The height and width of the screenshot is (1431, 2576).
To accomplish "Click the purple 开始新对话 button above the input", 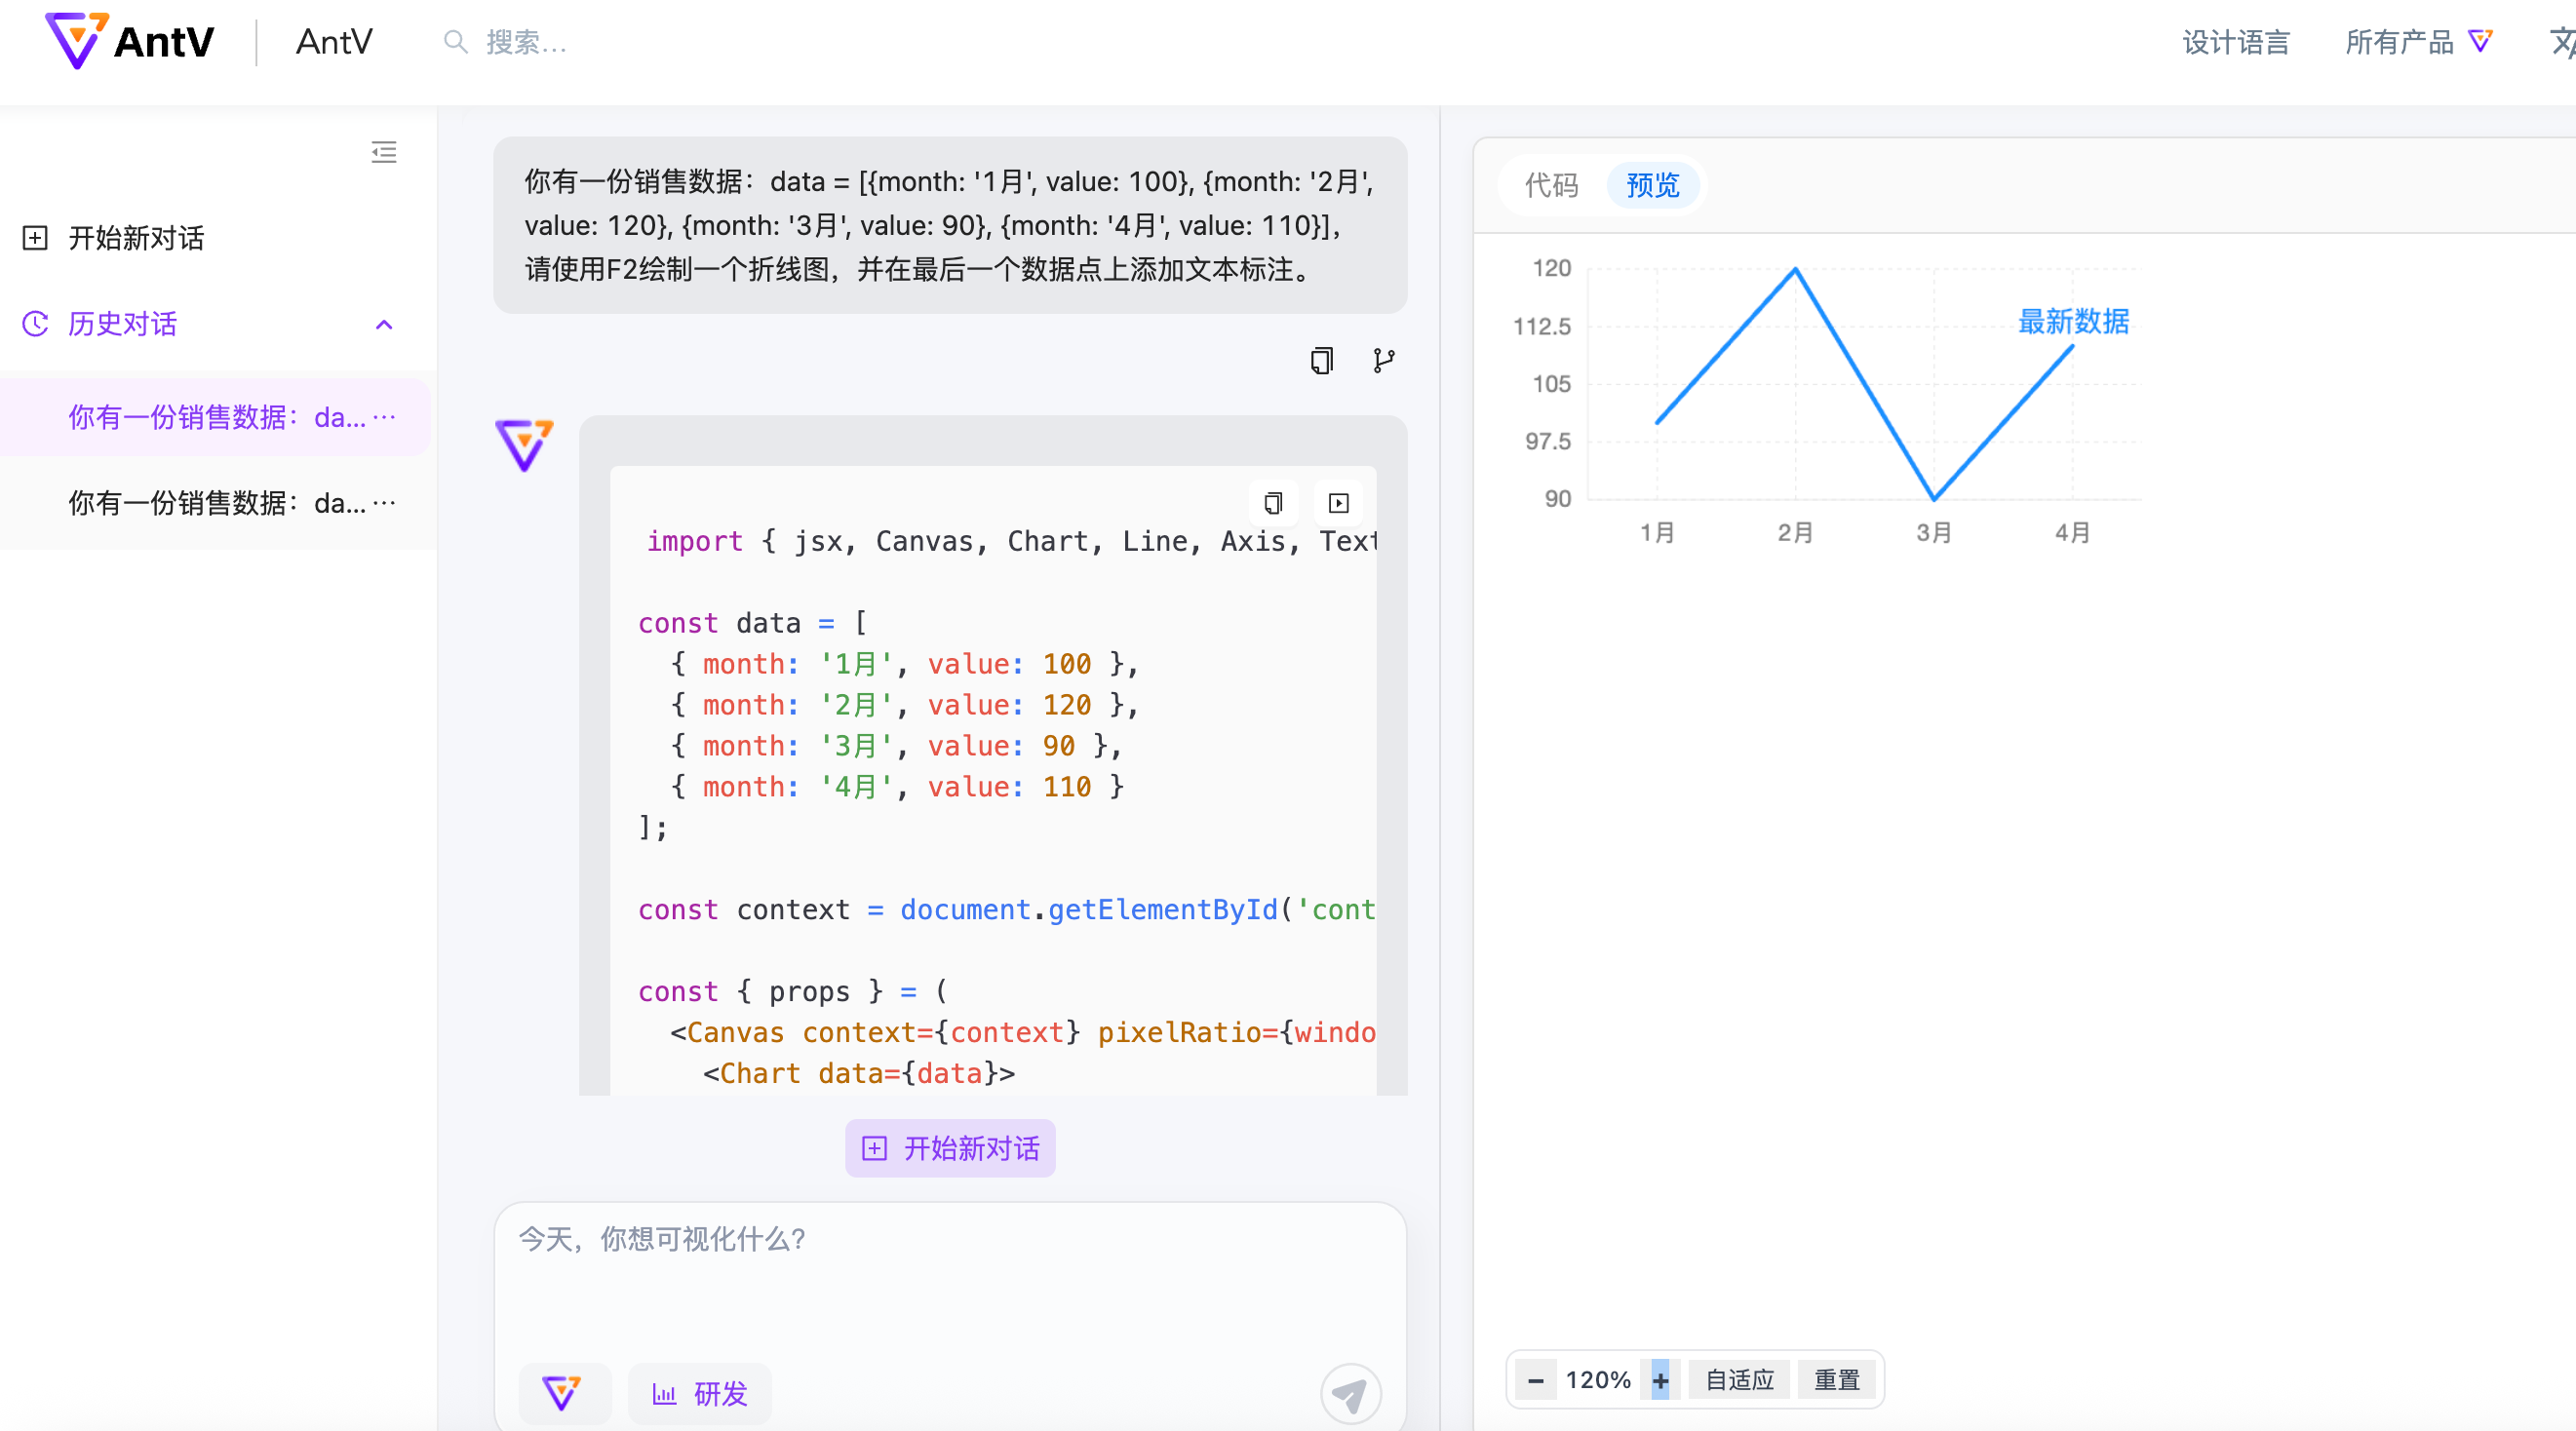I will (950, 1148).
